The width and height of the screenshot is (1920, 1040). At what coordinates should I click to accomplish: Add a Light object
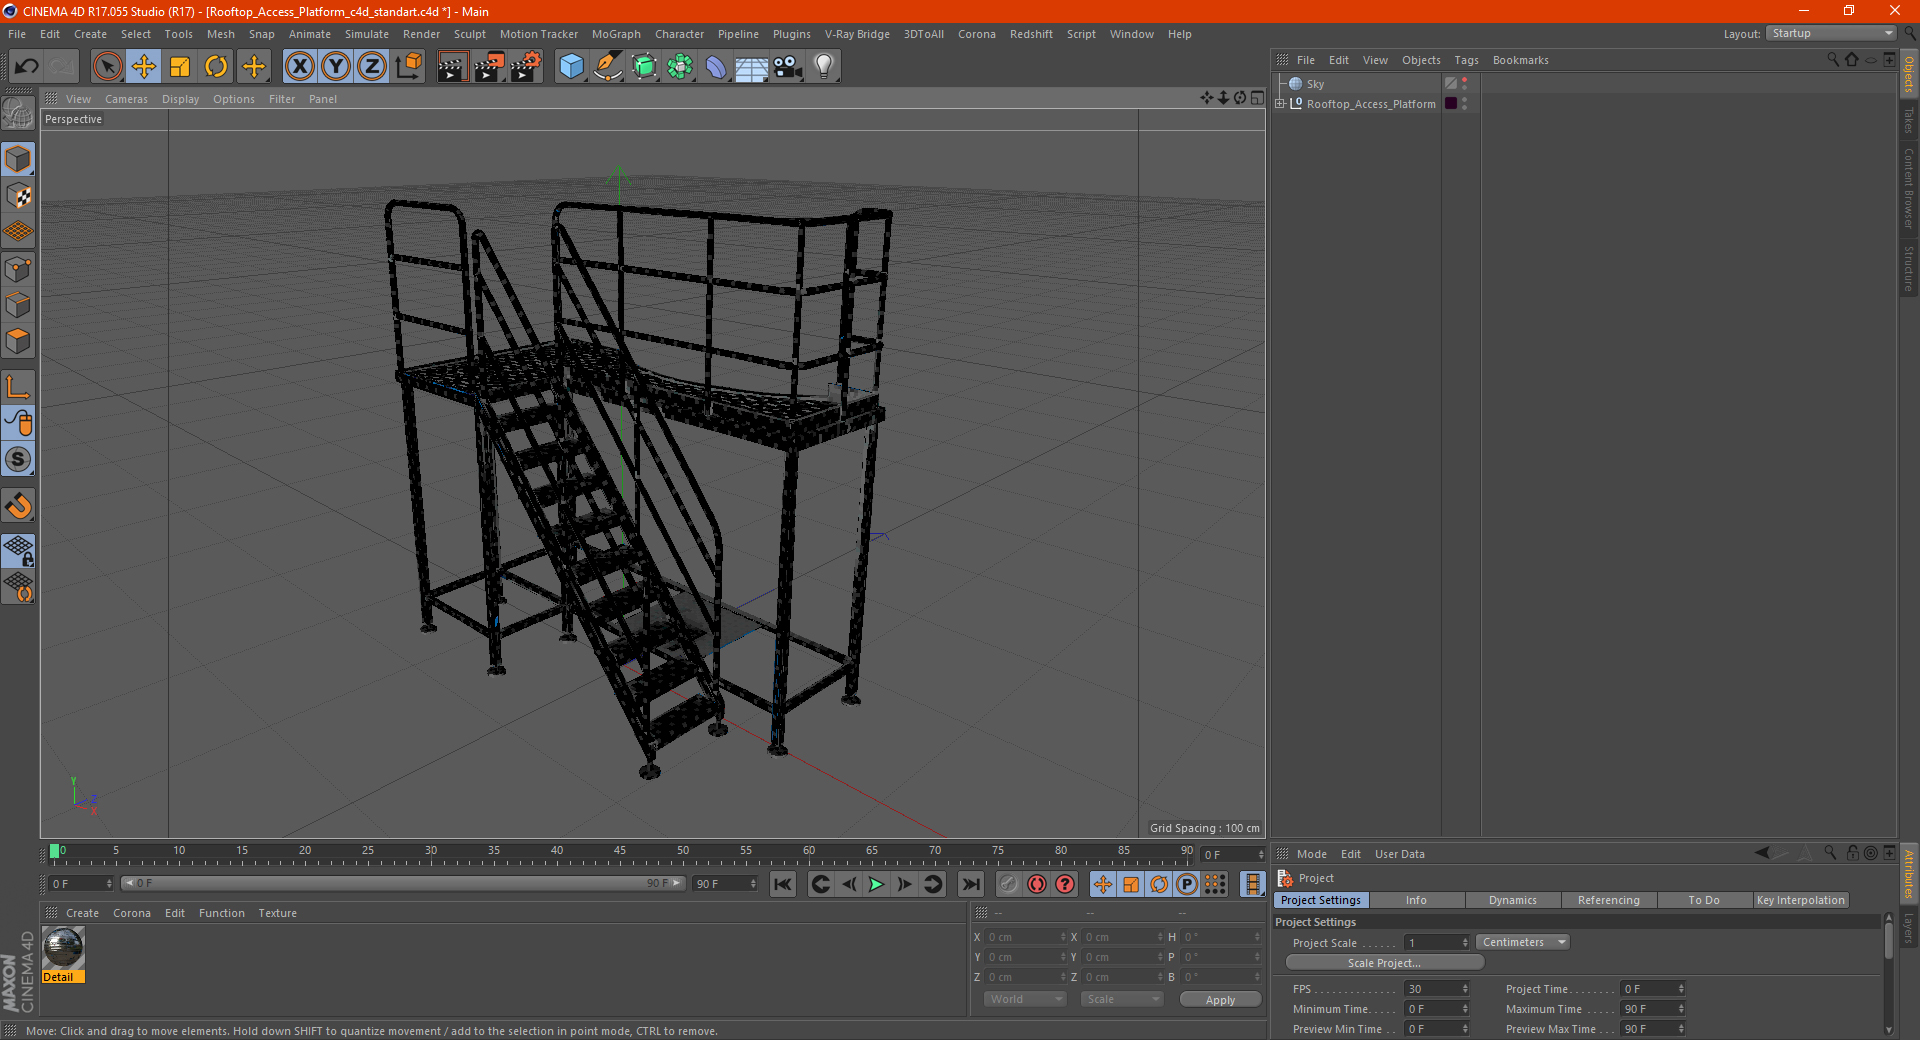(x=824, y=67)
